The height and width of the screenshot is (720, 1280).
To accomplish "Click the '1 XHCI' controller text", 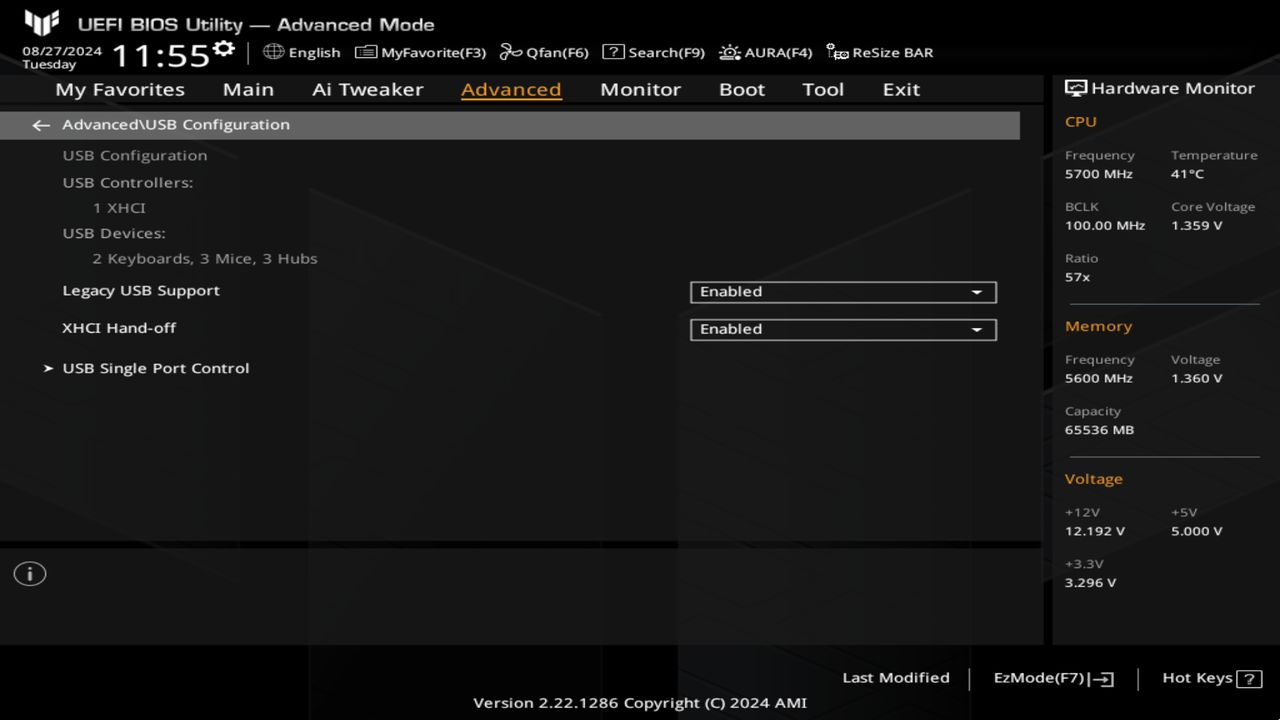I will click(119, 208).
